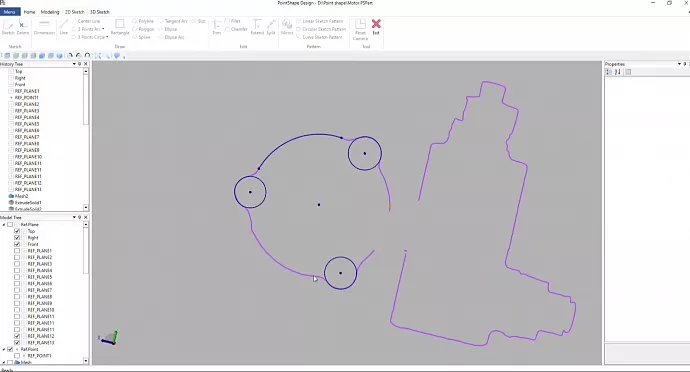The height and width of the screenshot is (372, 690).
Task: Open the History Tree panel options dropdown
Action: click(74, 64)
